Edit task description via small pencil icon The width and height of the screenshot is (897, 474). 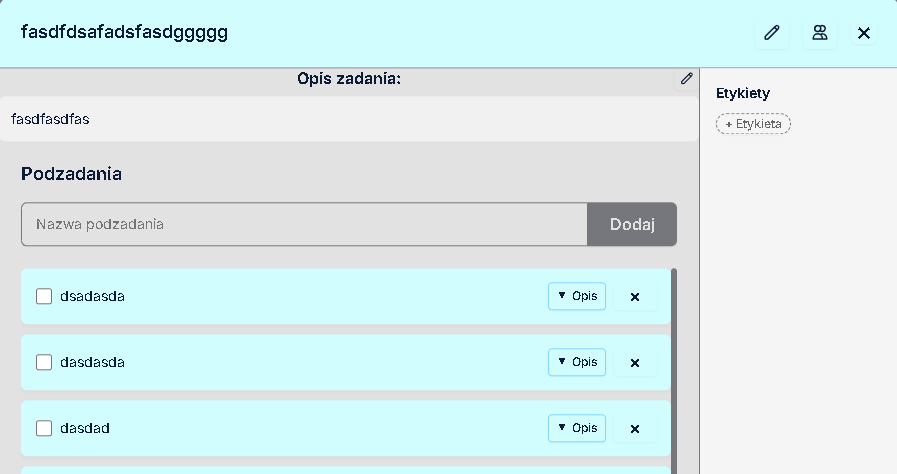686,78
